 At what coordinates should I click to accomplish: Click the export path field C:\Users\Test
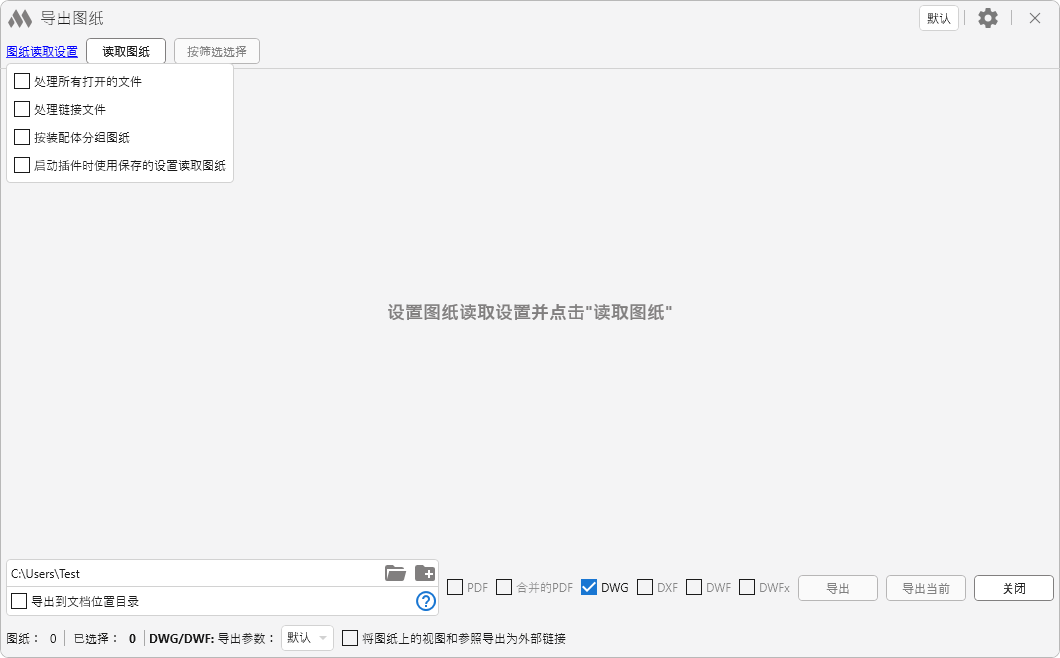[190, 573]
